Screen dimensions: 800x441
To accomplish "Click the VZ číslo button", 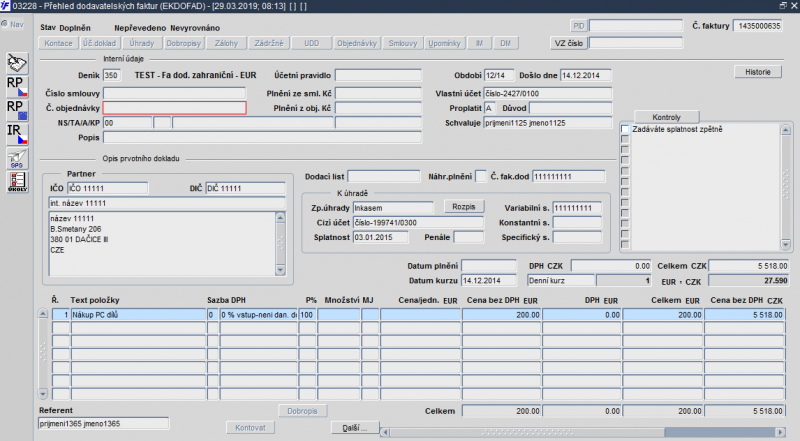I will pos(569,43).
